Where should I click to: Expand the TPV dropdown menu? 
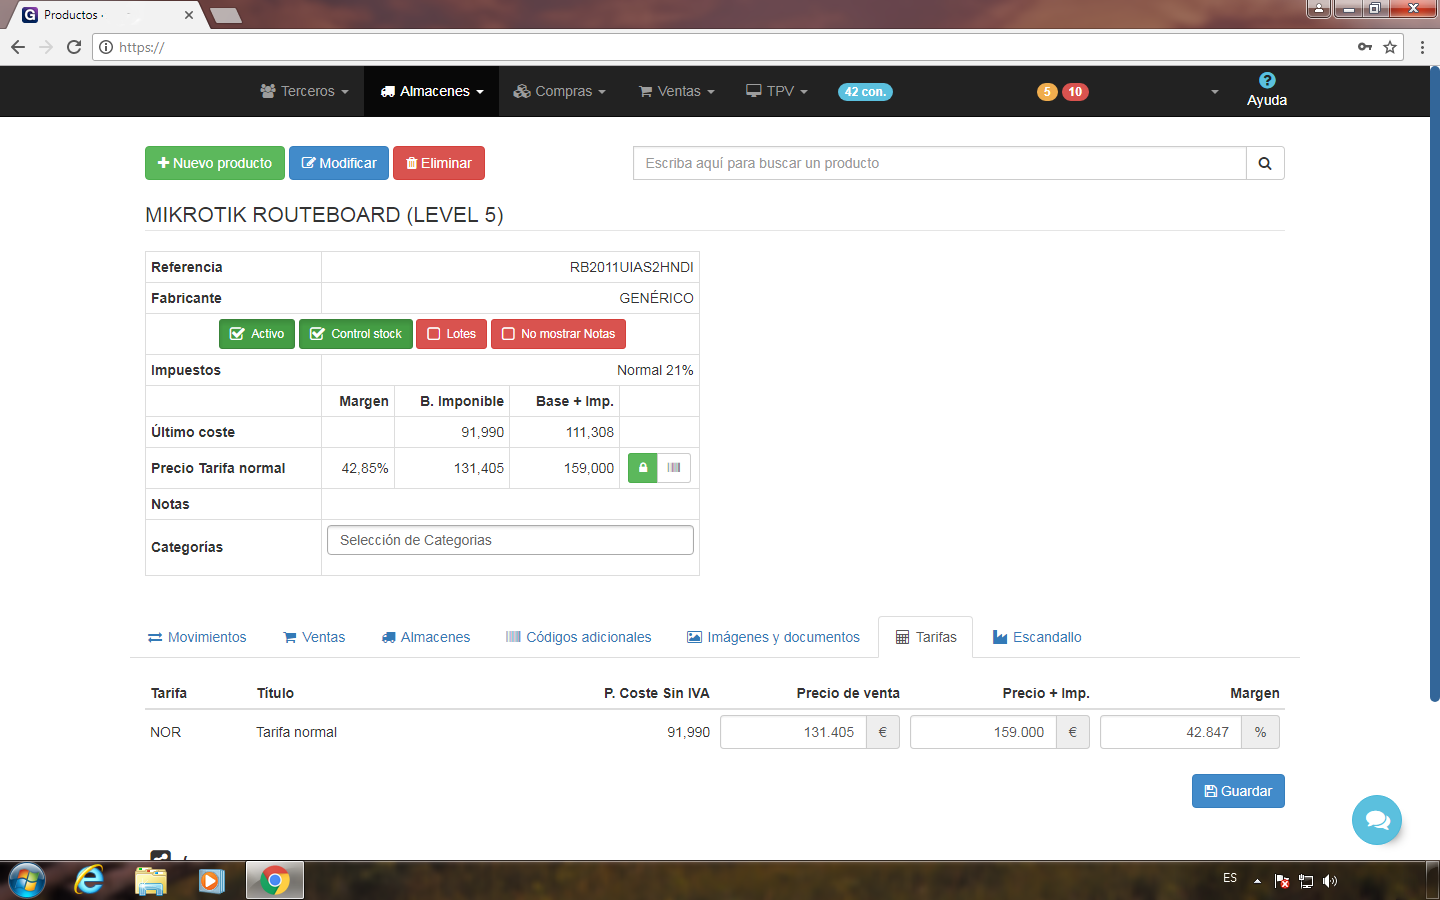click(776, 91)
